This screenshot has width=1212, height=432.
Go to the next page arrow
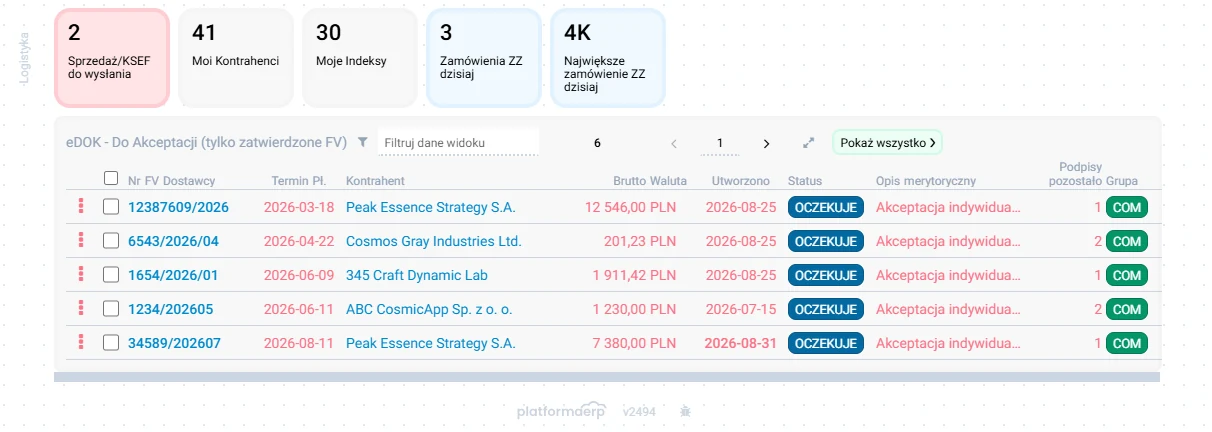(766, 143)
